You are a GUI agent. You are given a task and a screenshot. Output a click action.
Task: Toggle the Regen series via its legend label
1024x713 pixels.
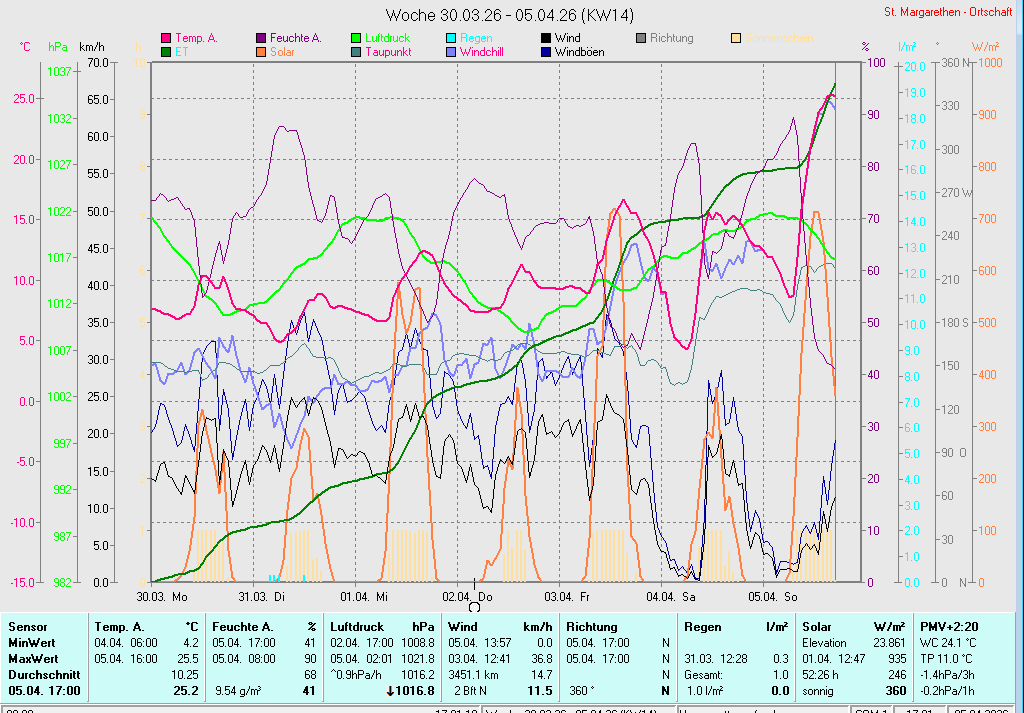tap(475, 38)
